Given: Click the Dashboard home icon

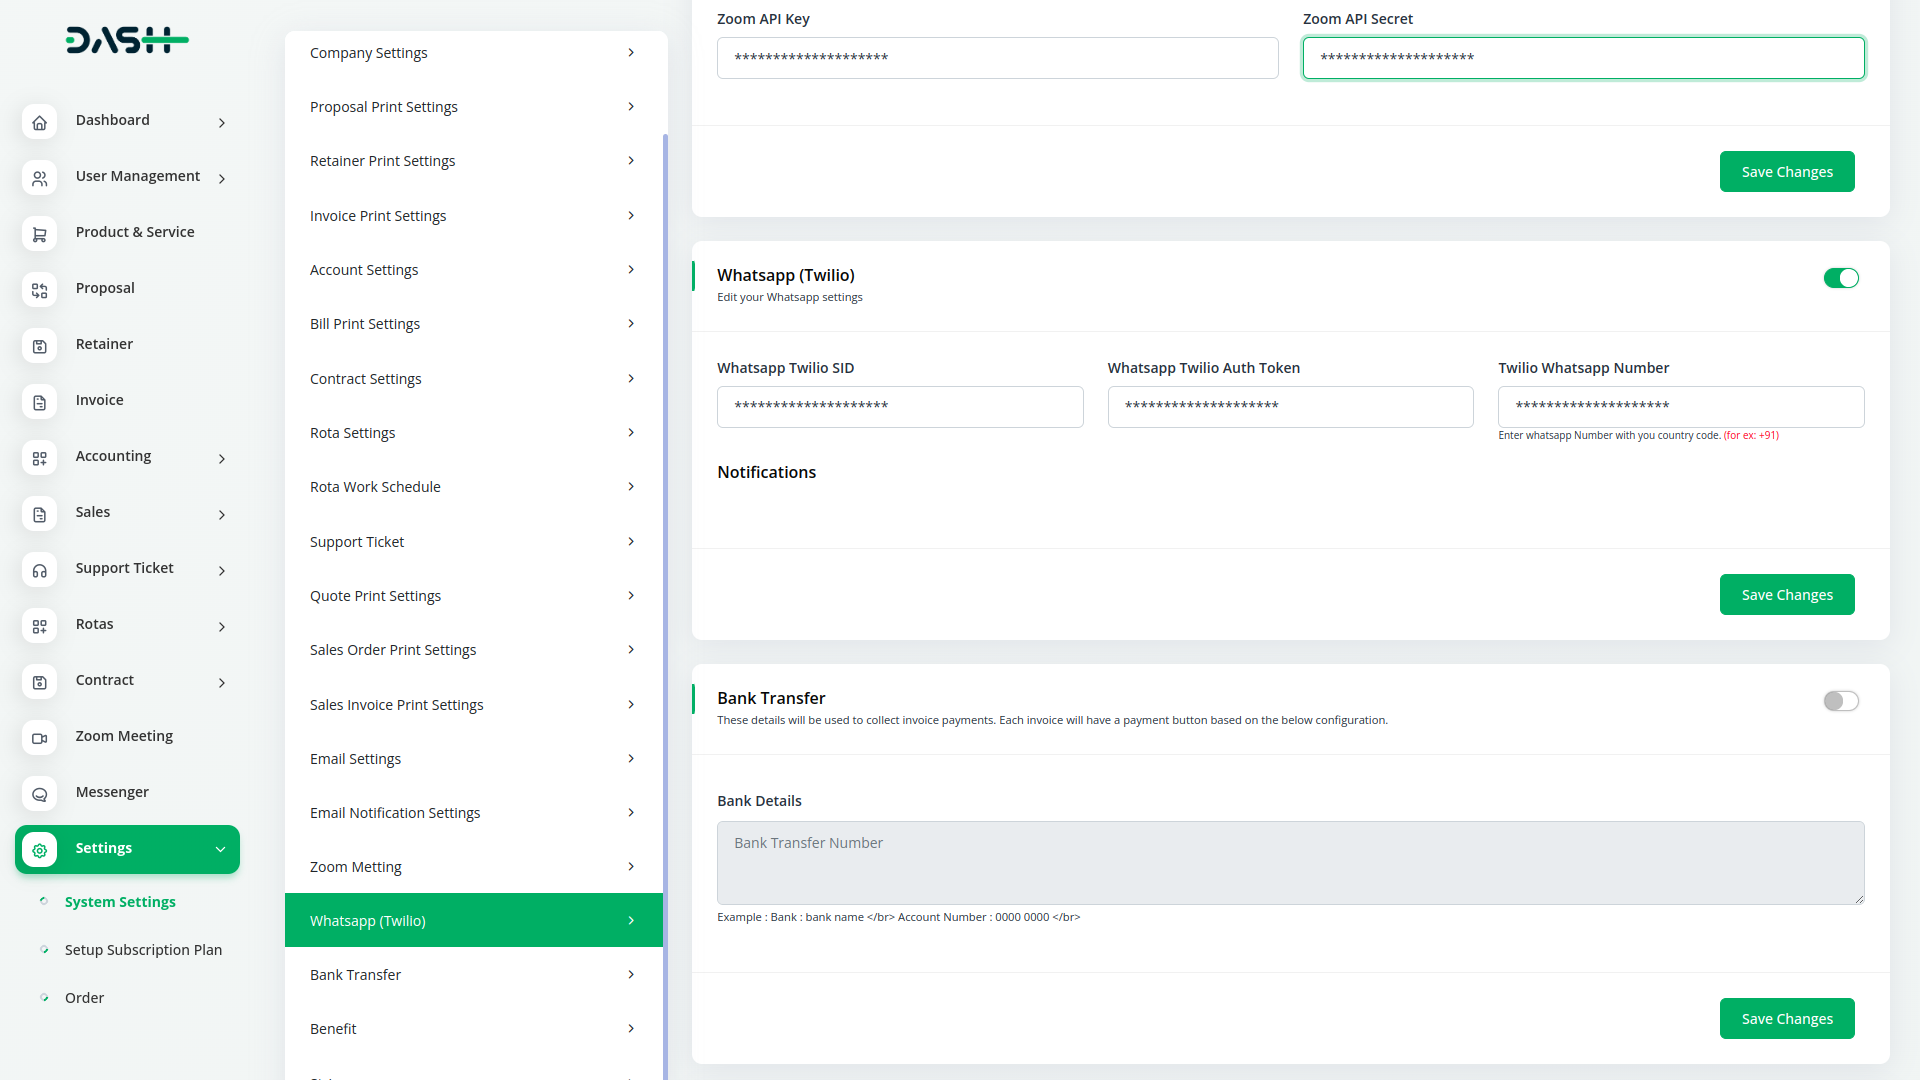Looking at the screenshot, I should pyautogui.click(x=39, y=122).
